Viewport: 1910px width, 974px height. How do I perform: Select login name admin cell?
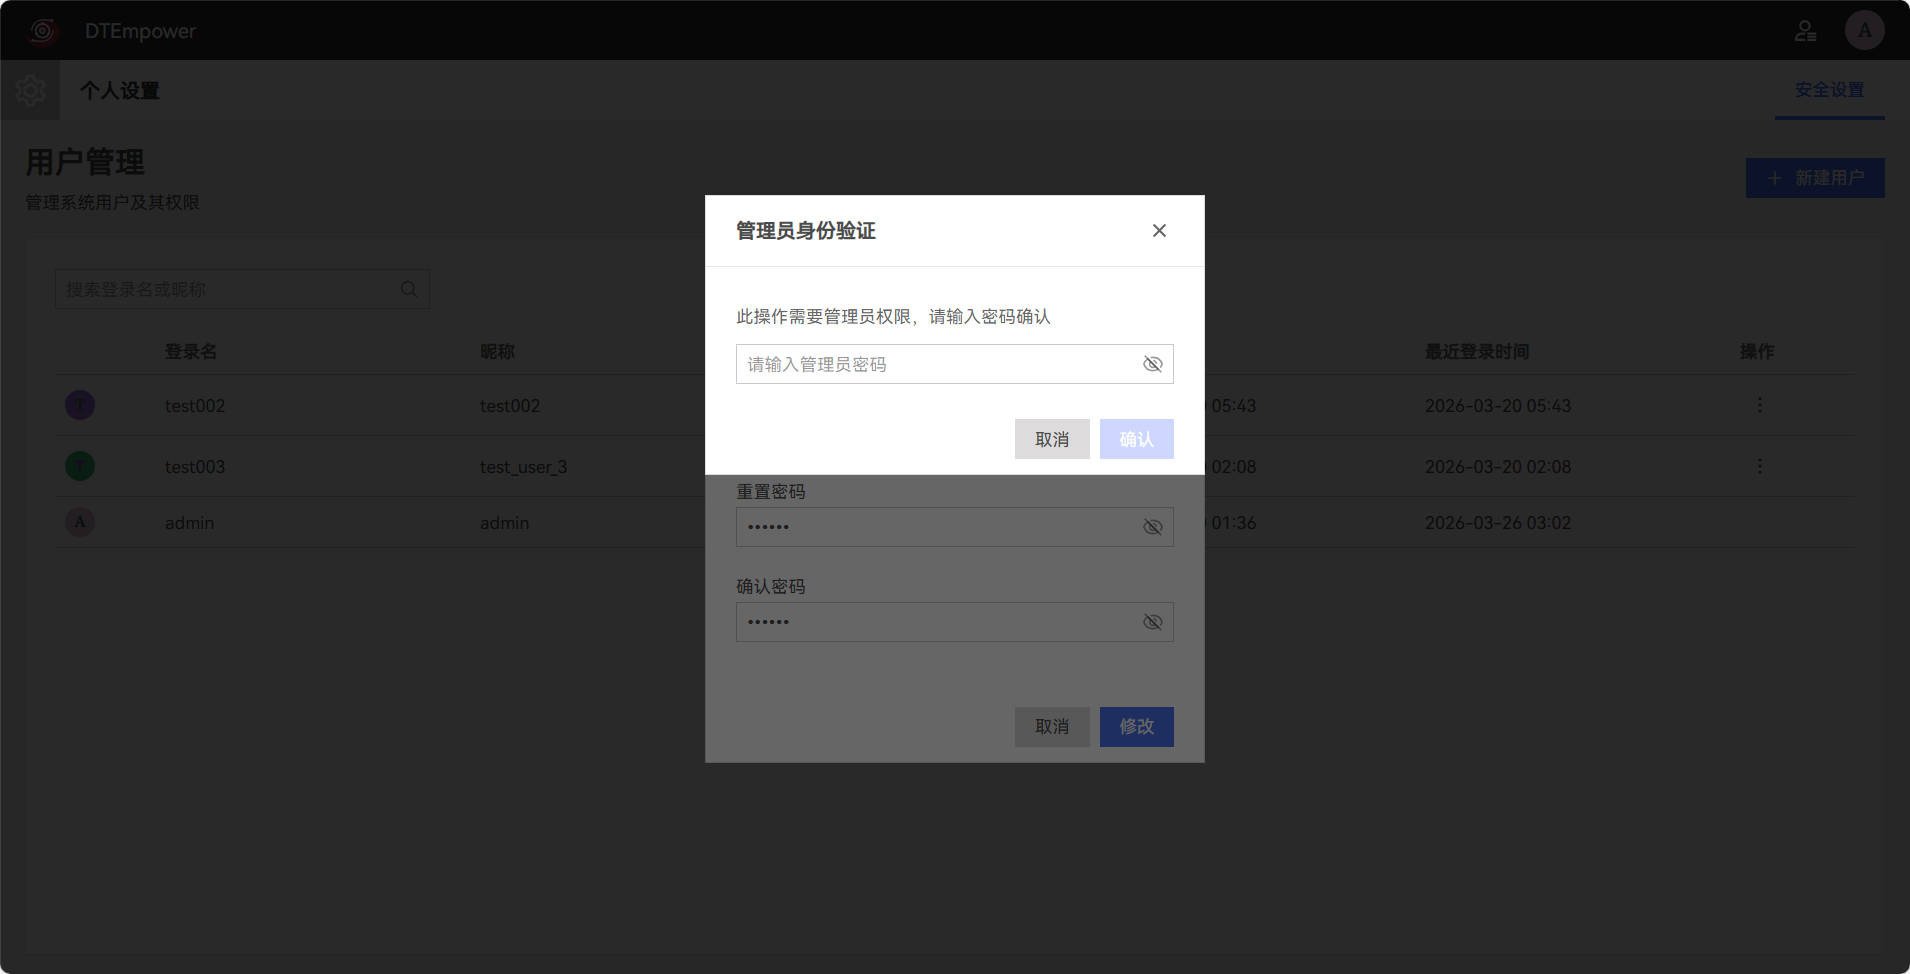[x=190, y=523]
